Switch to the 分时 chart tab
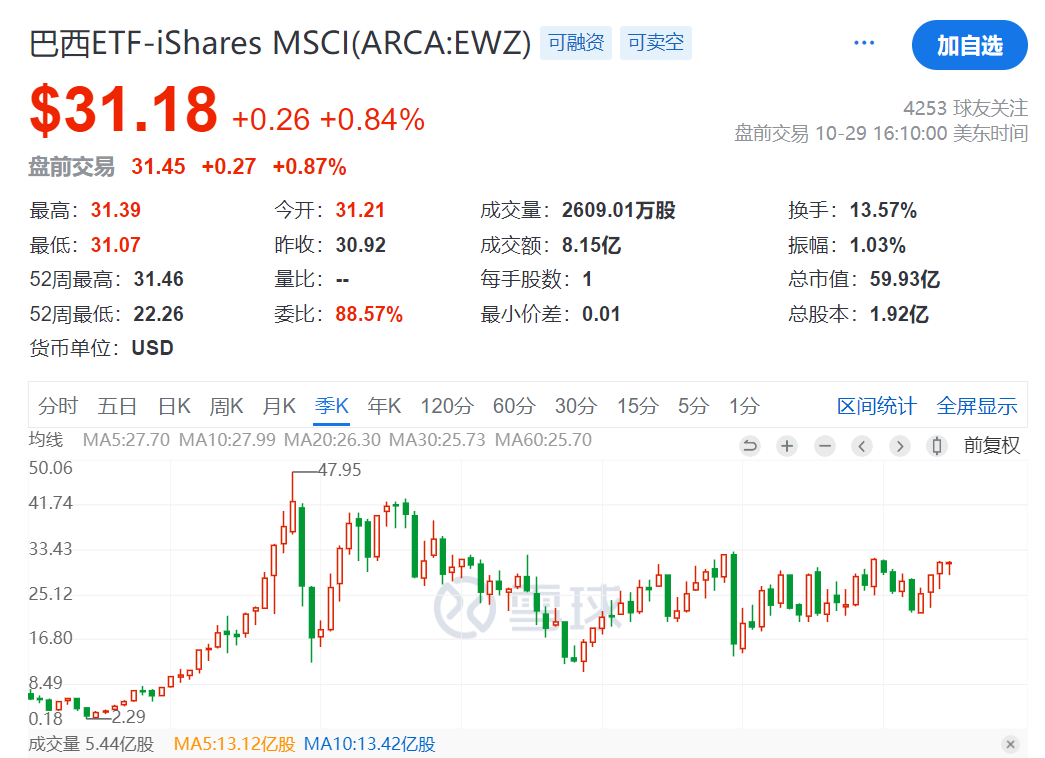Image resolution: width=1045 pixels, height=758 pixels. (58, 406)
